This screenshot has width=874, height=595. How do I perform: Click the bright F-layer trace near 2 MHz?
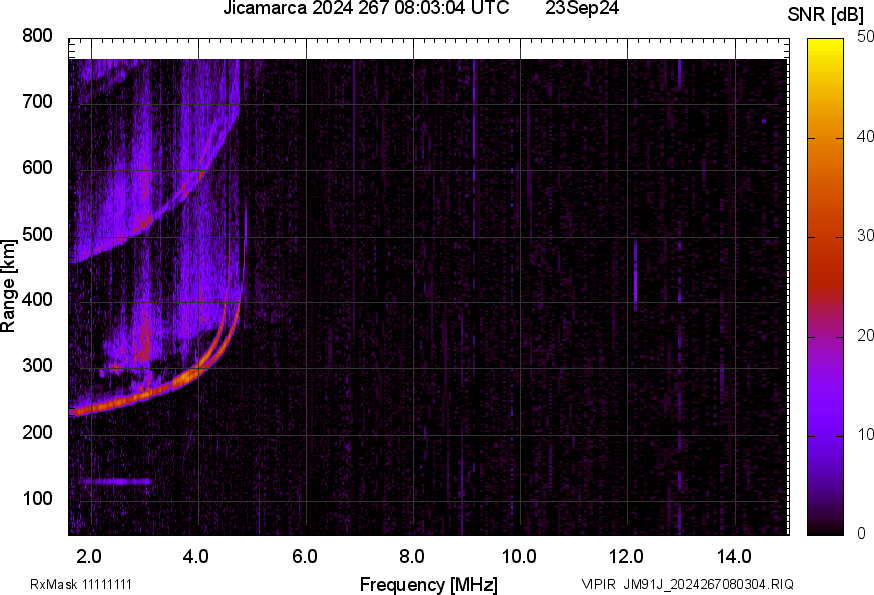point(92,410)
